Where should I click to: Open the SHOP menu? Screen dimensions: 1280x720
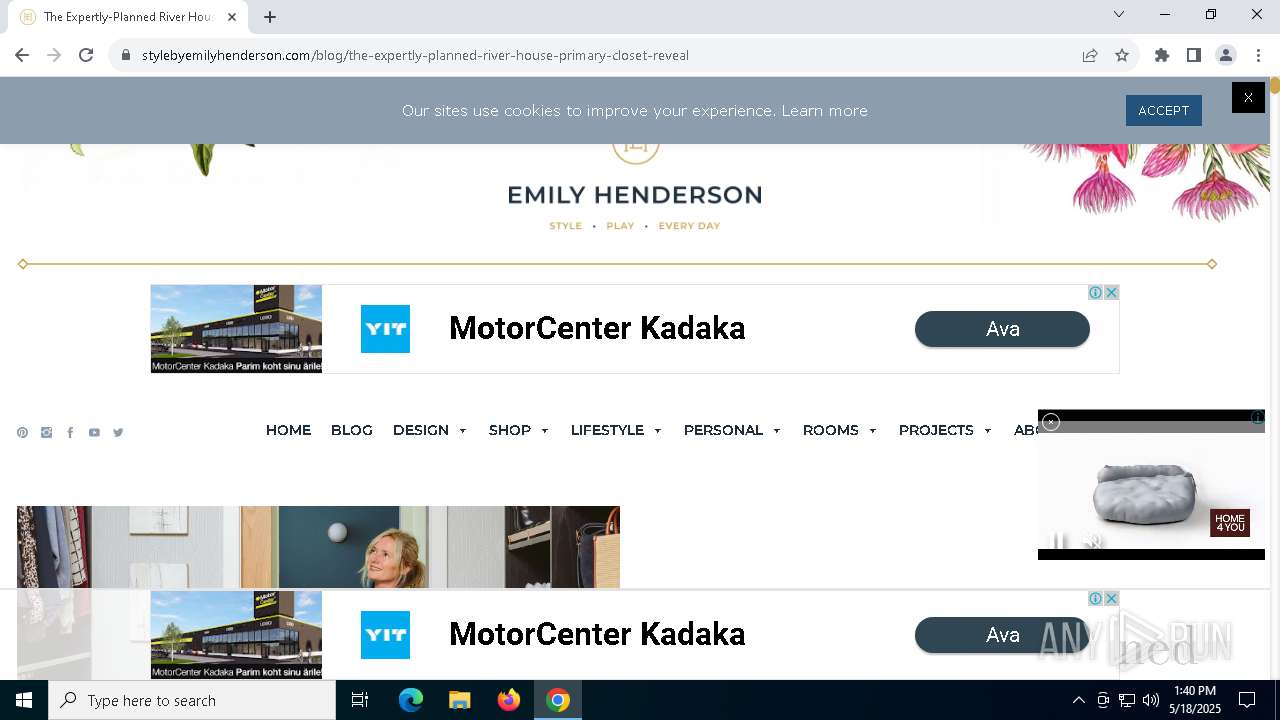(510, 430)
